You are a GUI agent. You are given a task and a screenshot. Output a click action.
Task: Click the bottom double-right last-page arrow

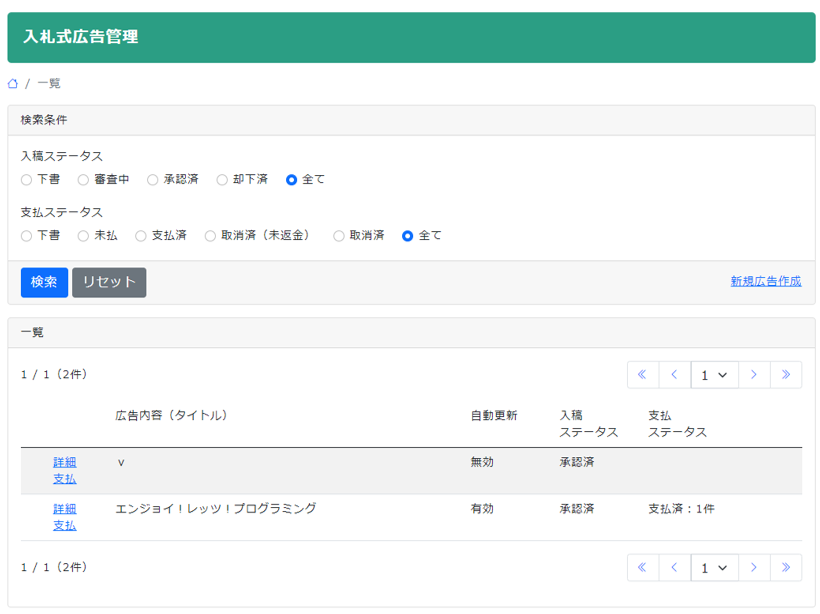point(787,567)
